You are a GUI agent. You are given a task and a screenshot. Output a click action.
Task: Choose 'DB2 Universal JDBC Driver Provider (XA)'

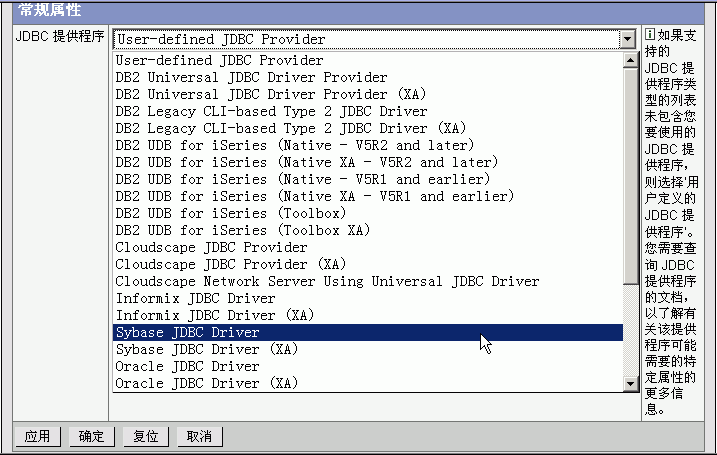(x=368, y=94)
